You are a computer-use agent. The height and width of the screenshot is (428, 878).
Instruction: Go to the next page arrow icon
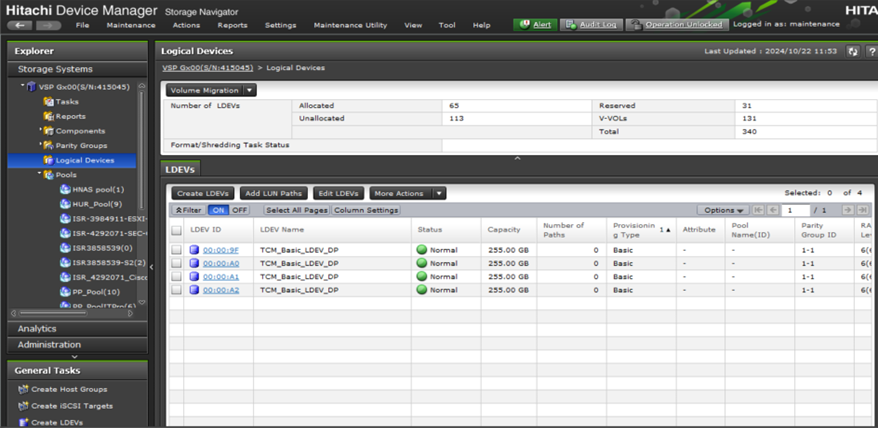coord(847,210)
